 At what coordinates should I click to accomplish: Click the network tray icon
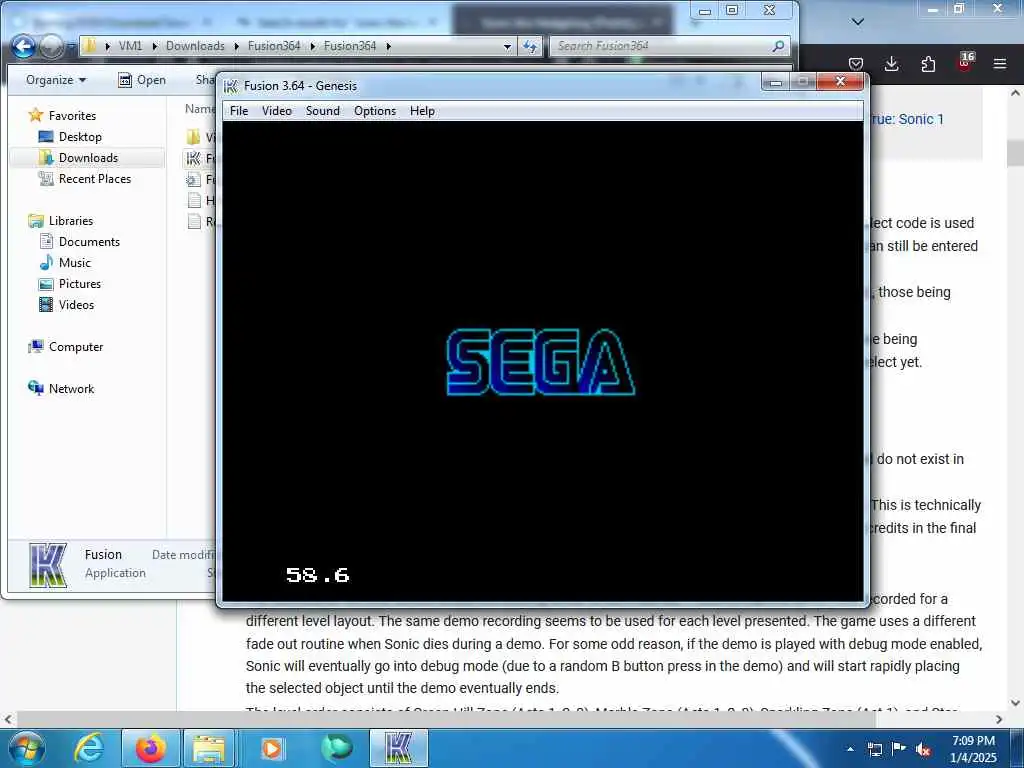[x=874, y=749]
